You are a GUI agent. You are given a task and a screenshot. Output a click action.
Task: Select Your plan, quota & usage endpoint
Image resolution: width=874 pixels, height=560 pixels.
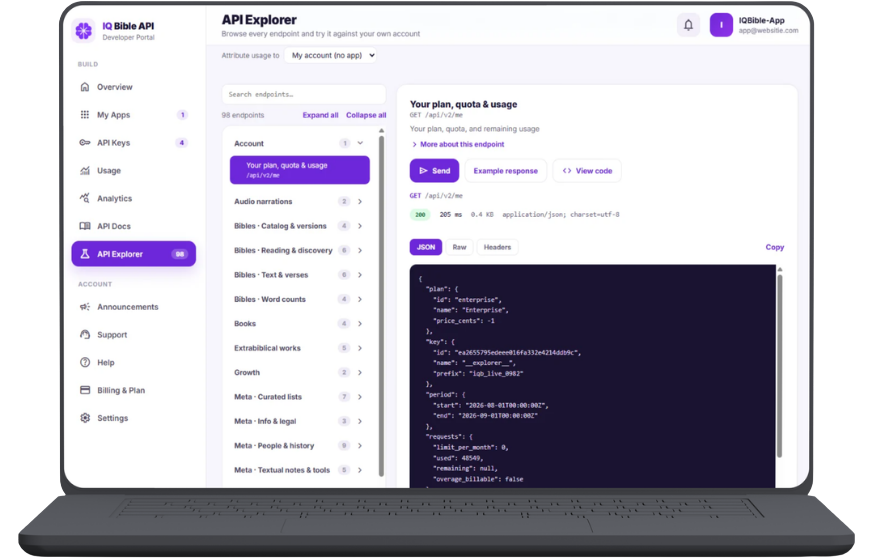coord(300,170)
